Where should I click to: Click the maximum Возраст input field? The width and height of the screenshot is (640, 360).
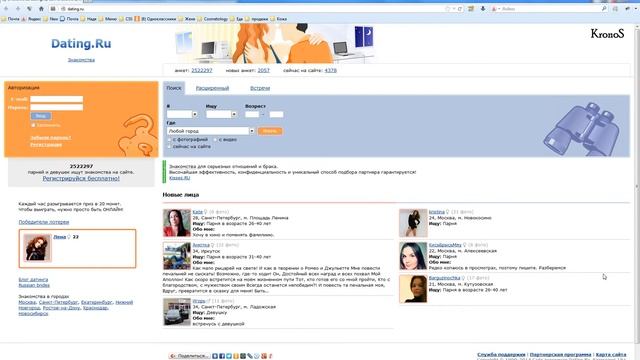(x=276, y=114)
